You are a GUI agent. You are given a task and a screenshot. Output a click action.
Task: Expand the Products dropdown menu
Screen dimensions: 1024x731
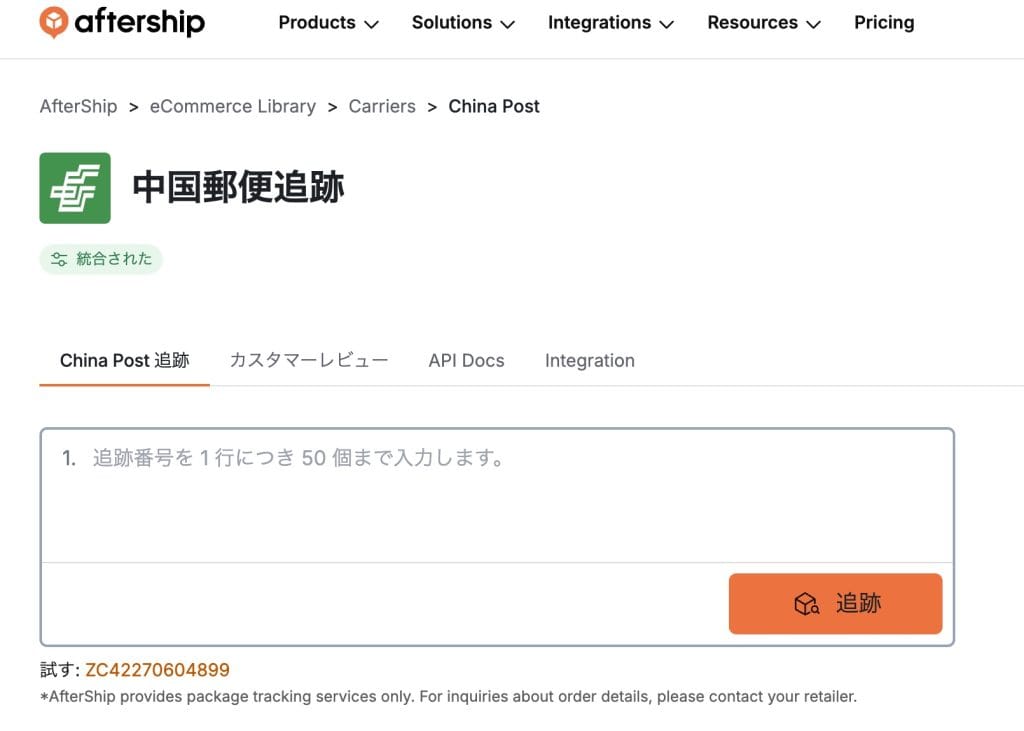click(x=328, y=23)
